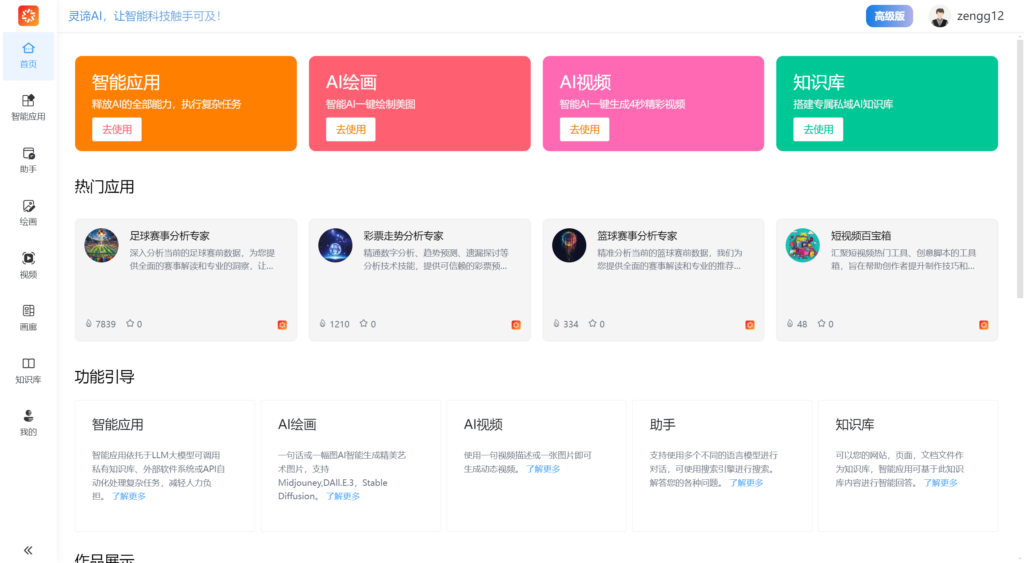
Task: Open 知识库 in the sidebar
Action: (x=28, y=371)
